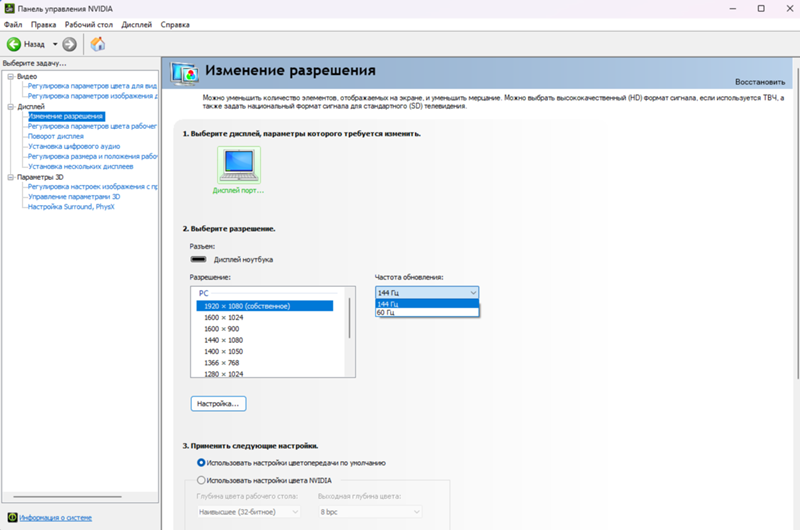This screenshot has width=800, height=530.
Task: Collapse the Видео tree node
Action: click(11, 76)
